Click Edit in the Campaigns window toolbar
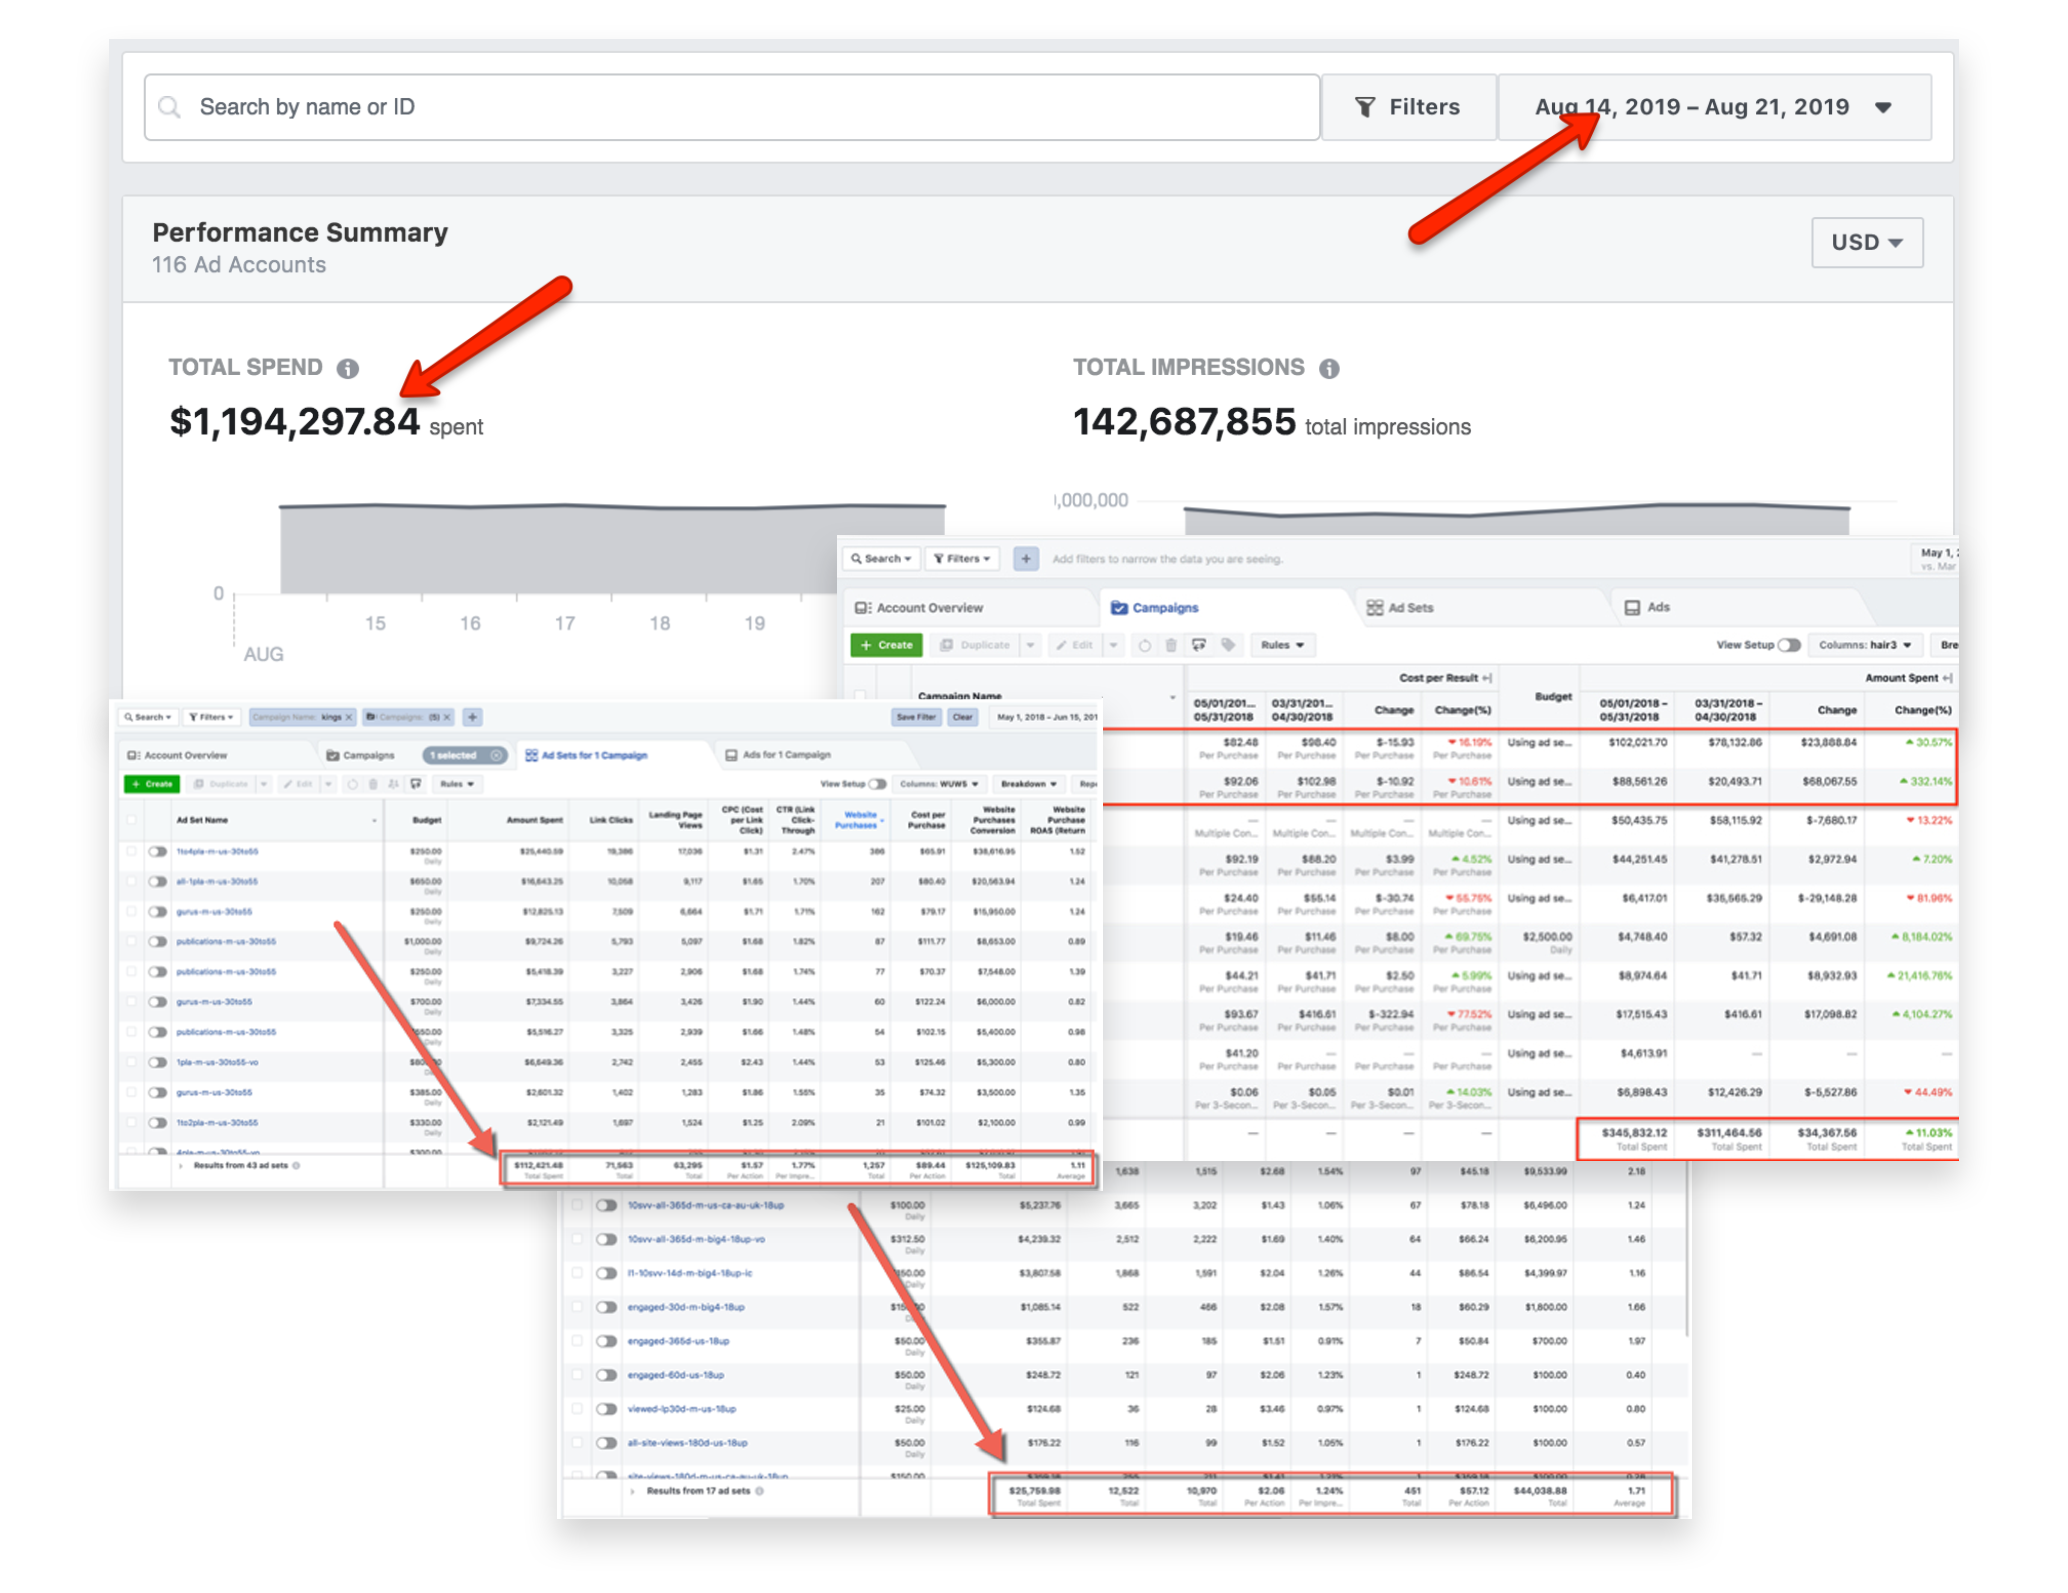 pos(1075,645)
